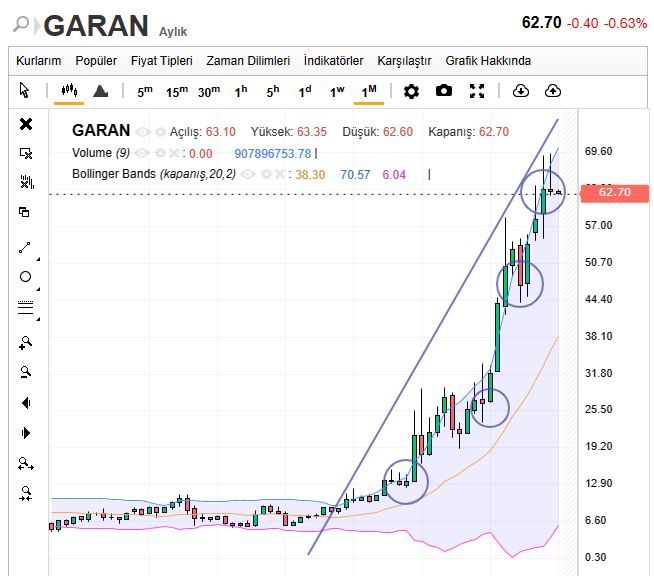Image resolution: width=654 pixels, height=576 pixels.
Task: Open the Karşılaştır menu
Action: click(x=404, y=61)
